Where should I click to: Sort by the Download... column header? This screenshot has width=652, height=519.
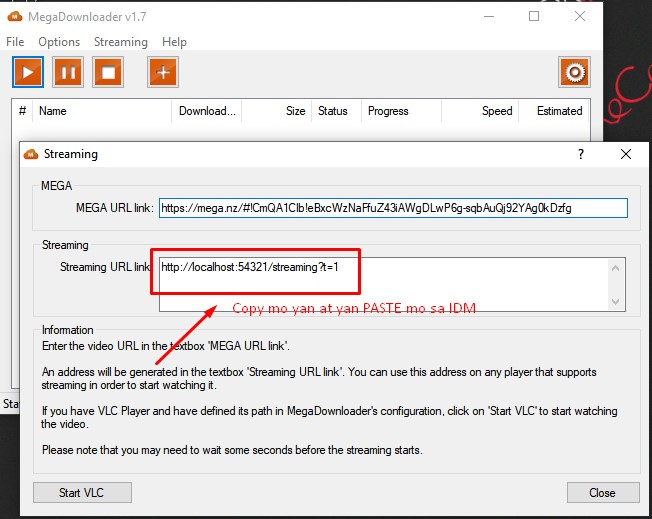point(207,111)
